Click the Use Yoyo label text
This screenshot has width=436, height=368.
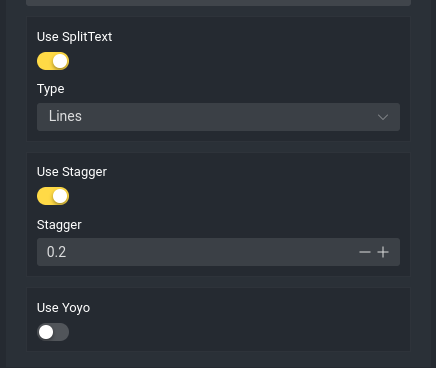[63, 308]
